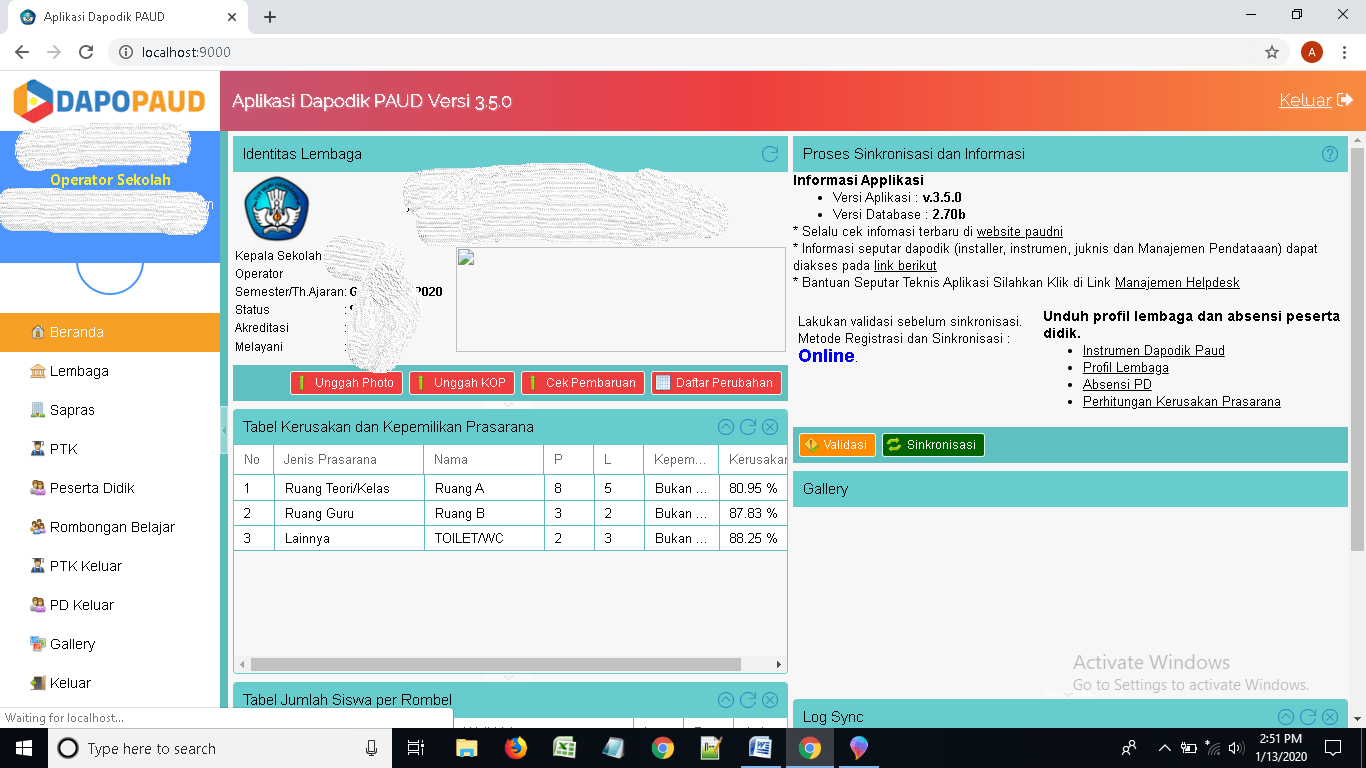Select the Ruang Guru cell

point(349,514)
